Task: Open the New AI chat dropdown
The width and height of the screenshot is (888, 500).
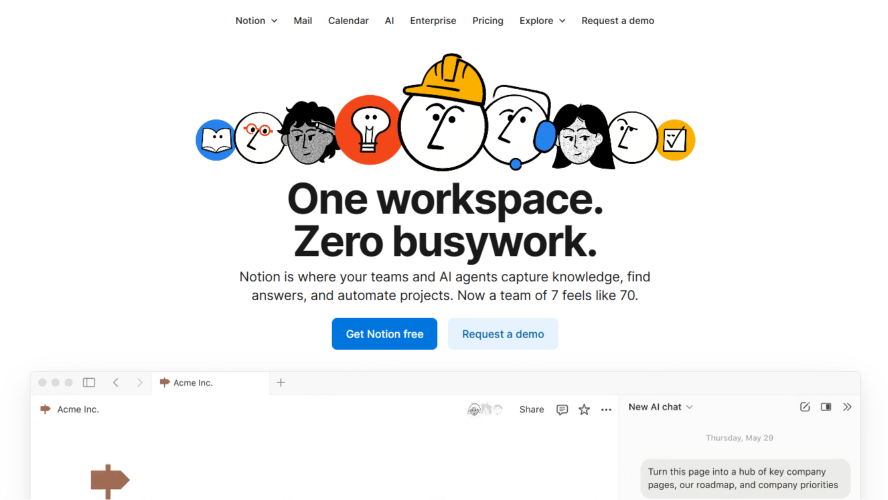Action: point(660,407)
